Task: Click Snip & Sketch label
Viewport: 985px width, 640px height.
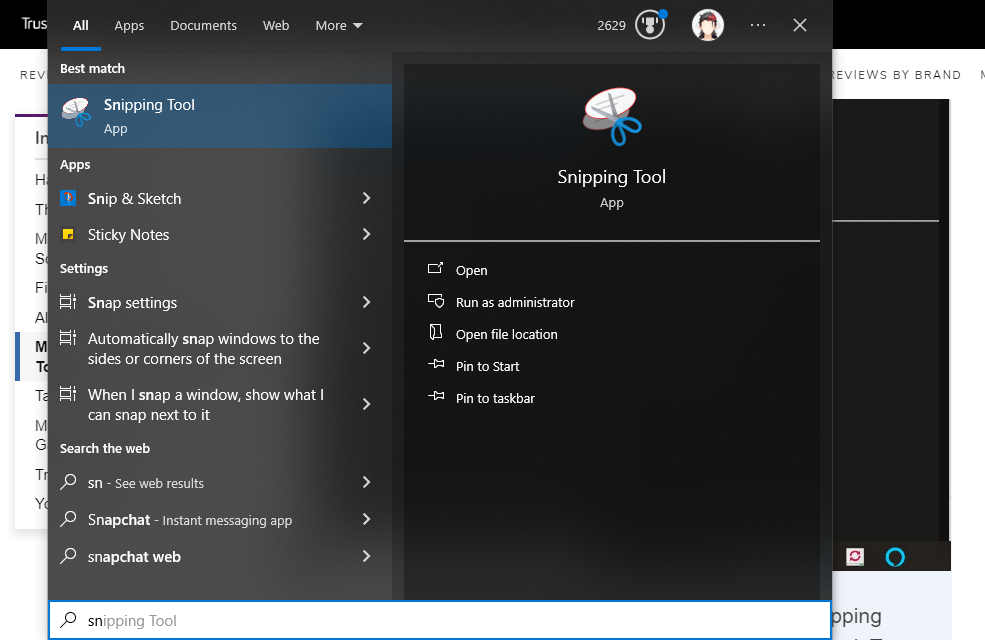Action: pos(134,198)
